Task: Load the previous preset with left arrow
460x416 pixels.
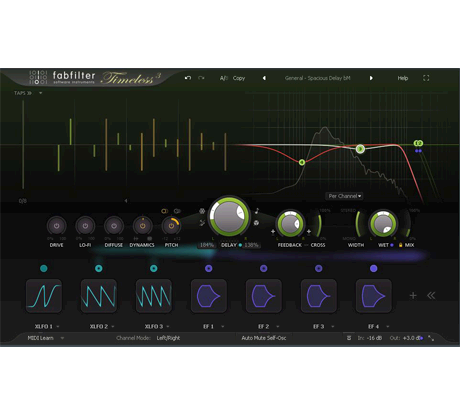Action: pos(264,78)
